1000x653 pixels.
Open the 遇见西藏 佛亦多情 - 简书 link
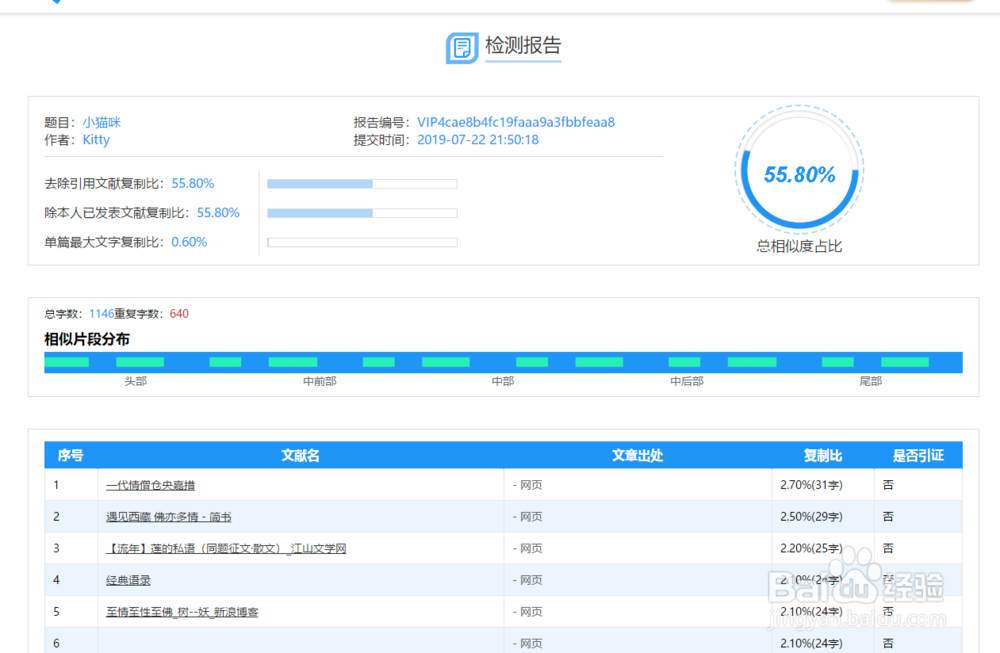[168, 517]
